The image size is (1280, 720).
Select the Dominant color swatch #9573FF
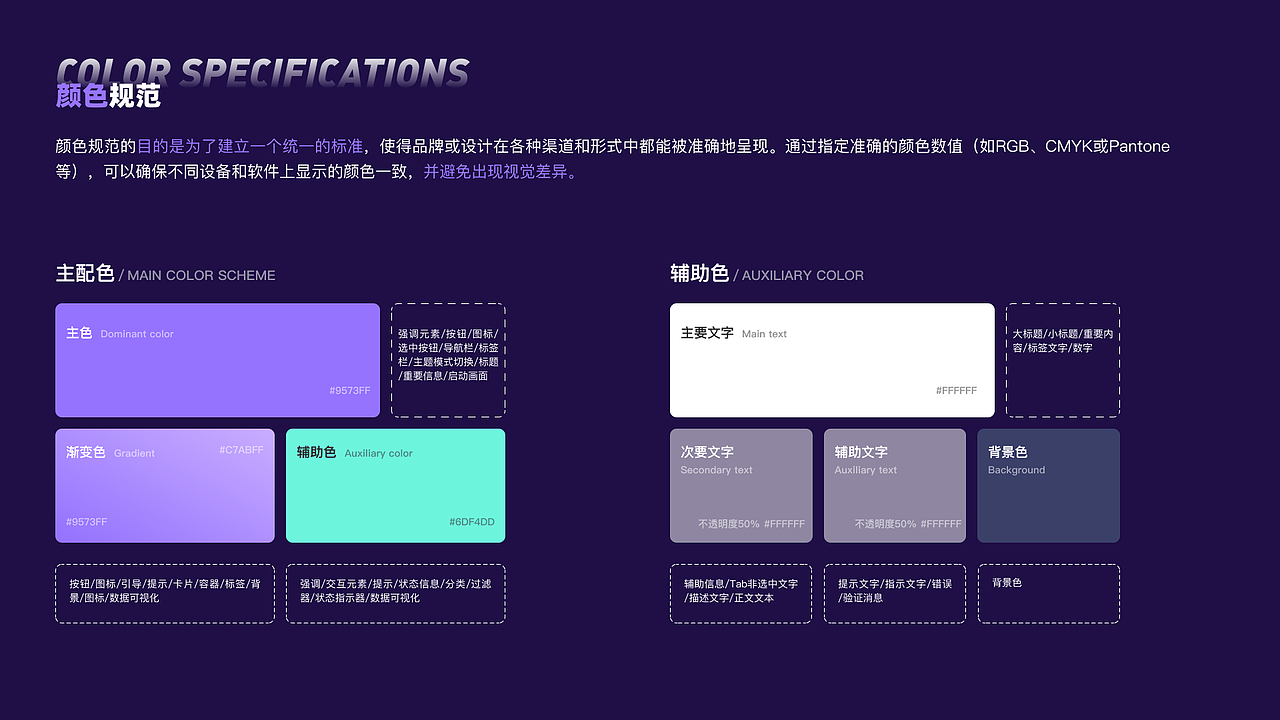pos(217,360)
